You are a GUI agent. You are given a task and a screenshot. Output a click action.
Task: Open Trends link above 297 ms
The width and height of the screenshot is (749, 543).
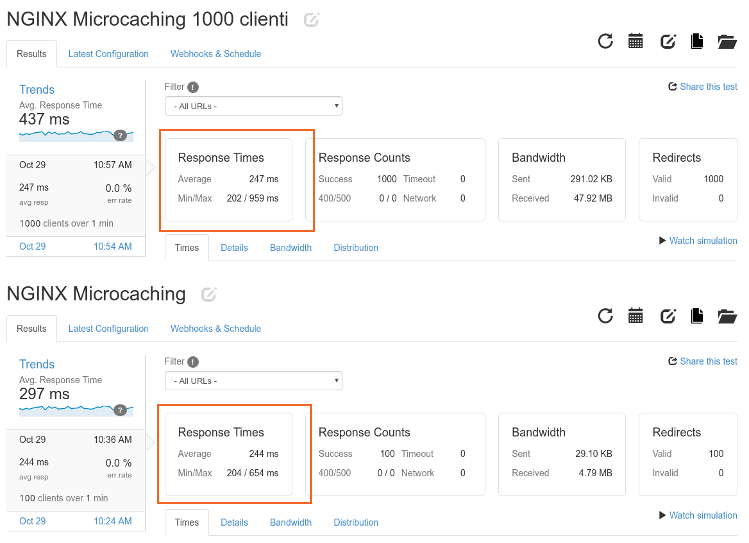[x=37, y=364]
